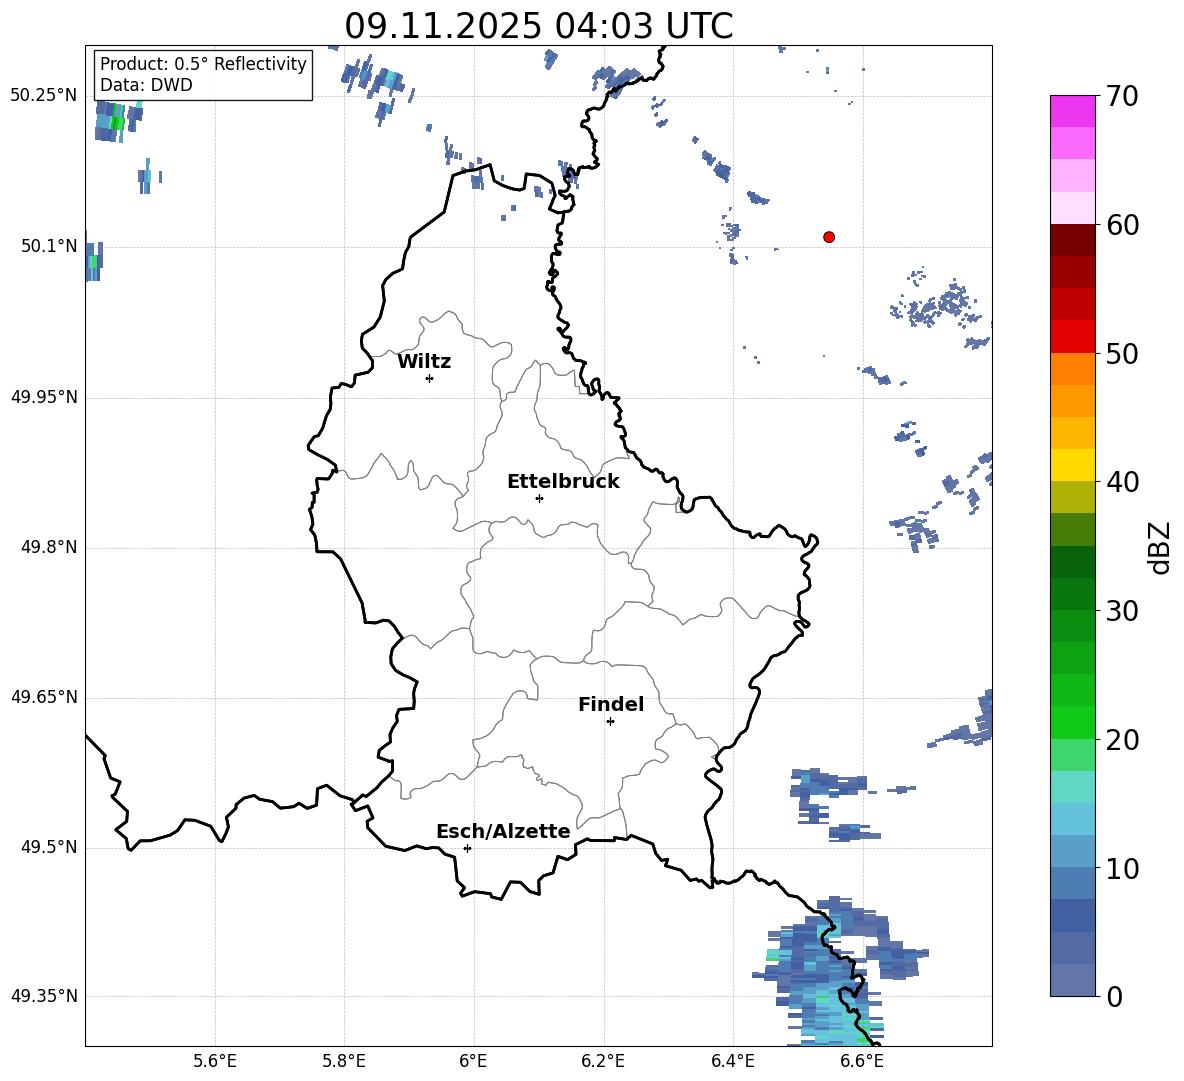Screen dimensions: 1184x1081
Task: Click the 6.6°E longitude label
Action: click(x=862, y=1061)
